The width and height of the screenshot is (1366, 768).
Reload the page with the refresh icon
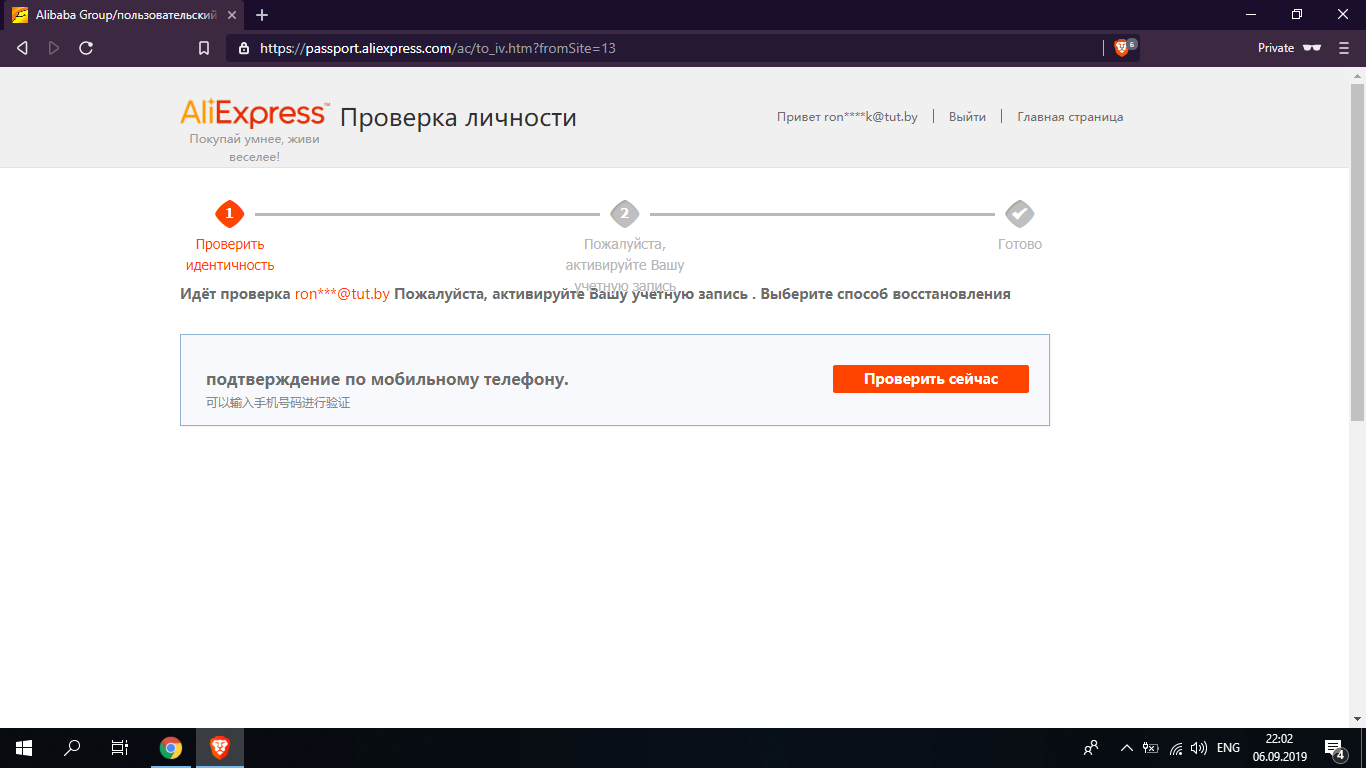pyautogui.click(x=86, y=48)
